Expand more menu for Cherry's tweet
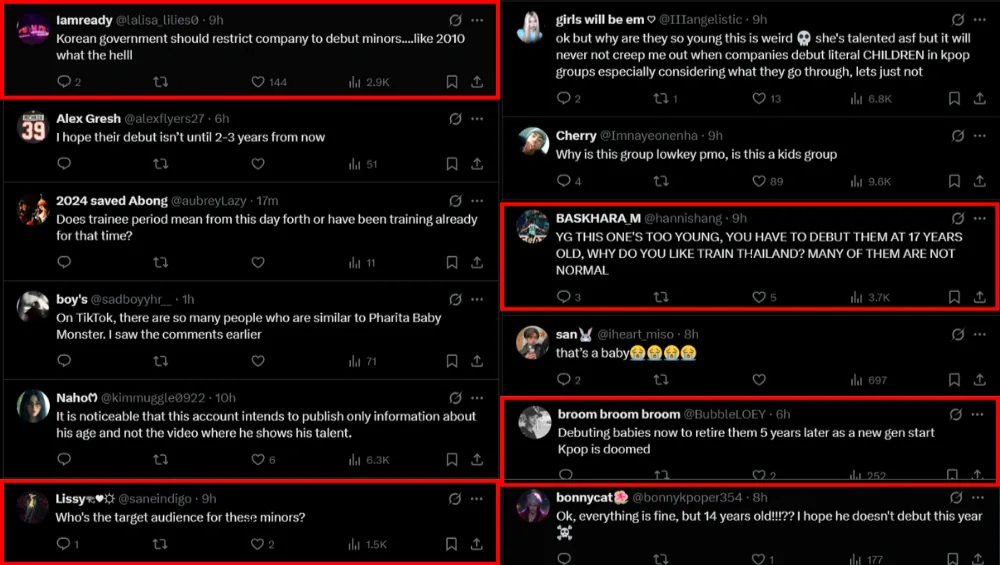 tap(979, 136)
